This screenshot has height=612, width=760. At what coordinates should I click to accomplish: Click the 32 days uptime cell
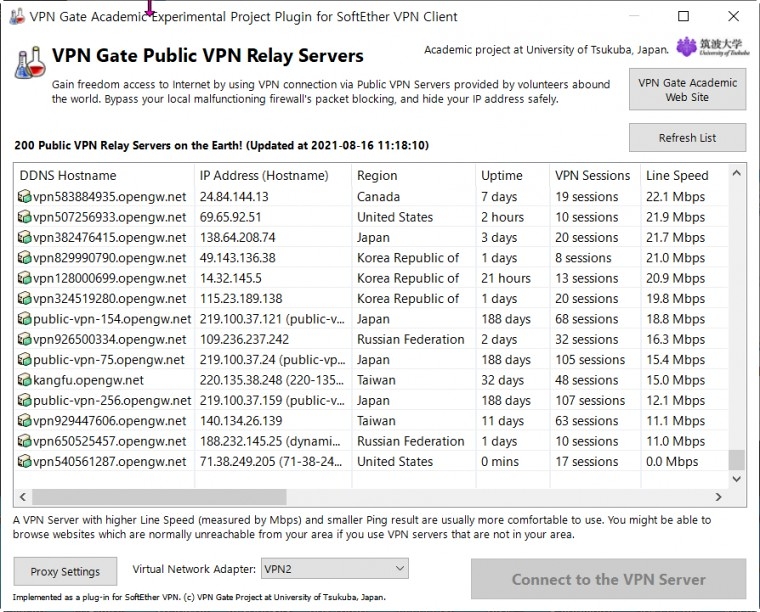point(502,380)
